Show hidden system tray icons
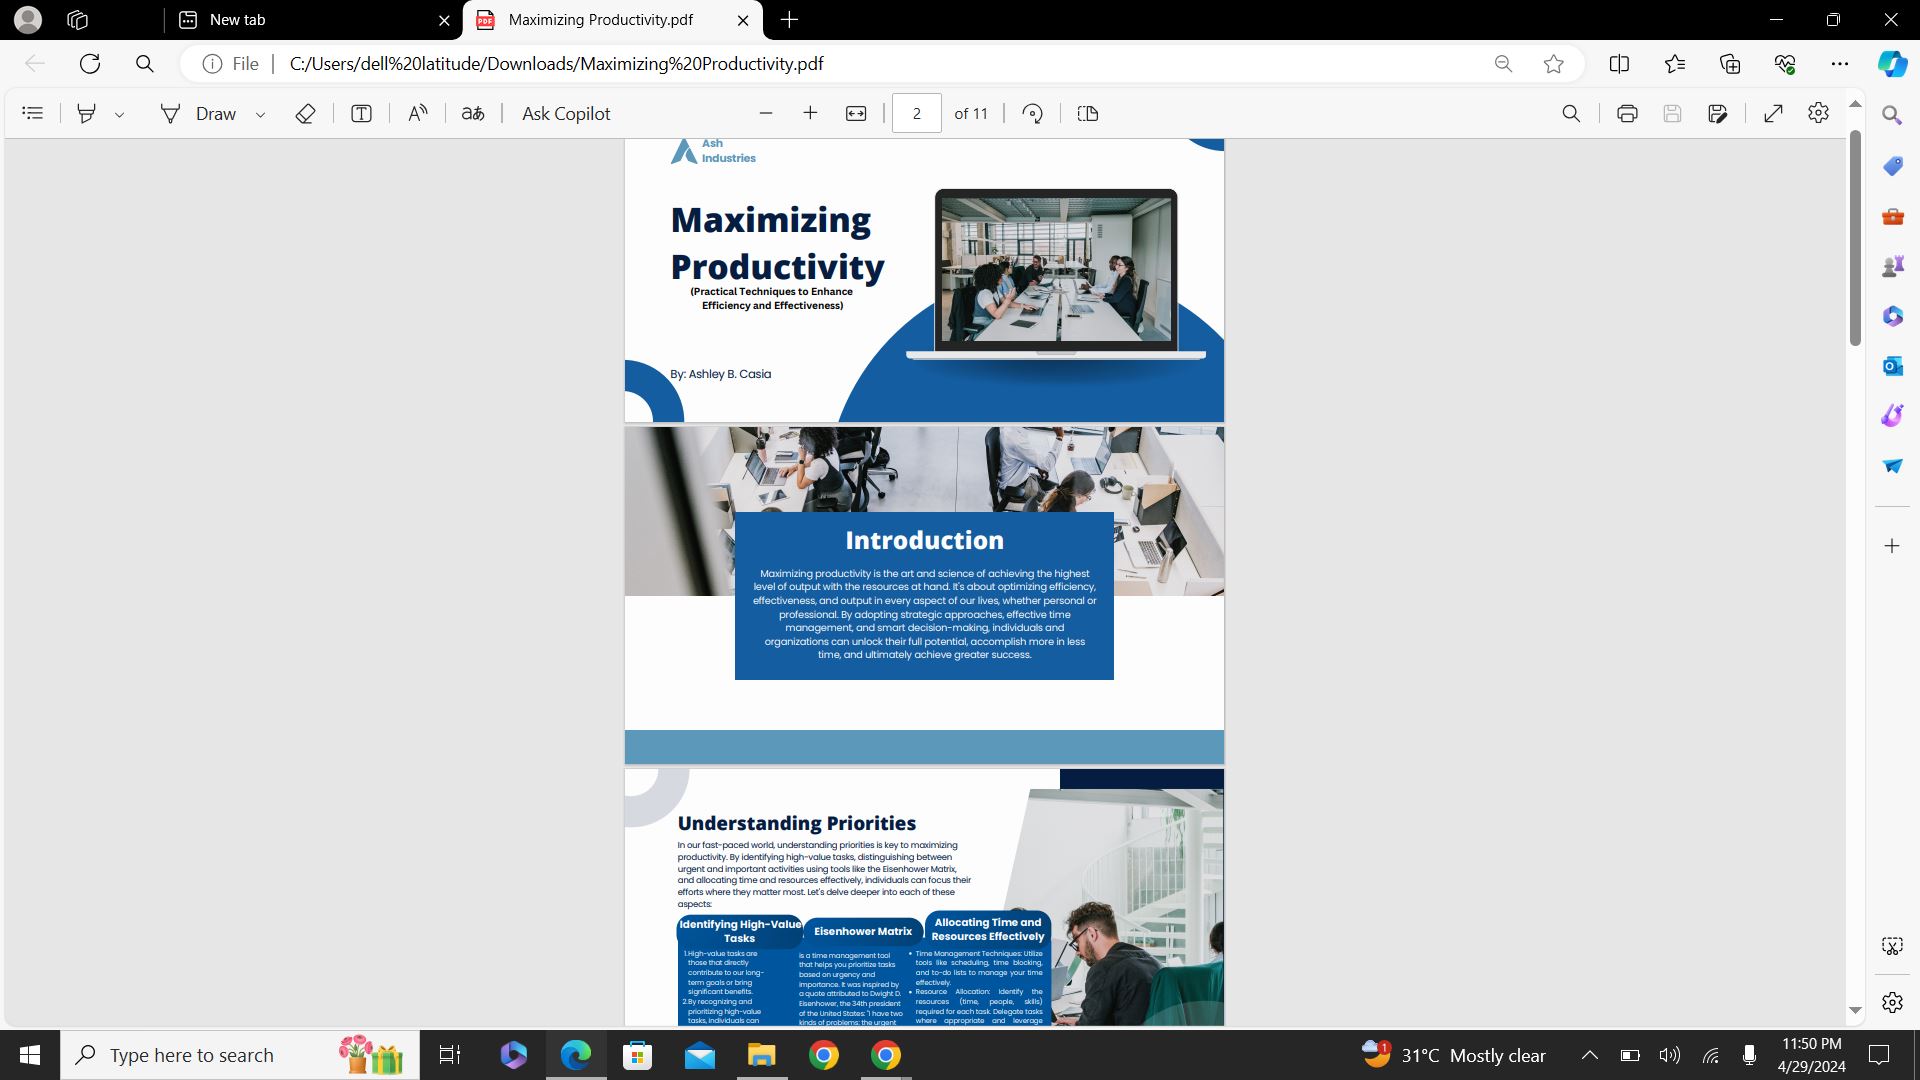This screenshot has height=1080, width=1920. 1589,1055
